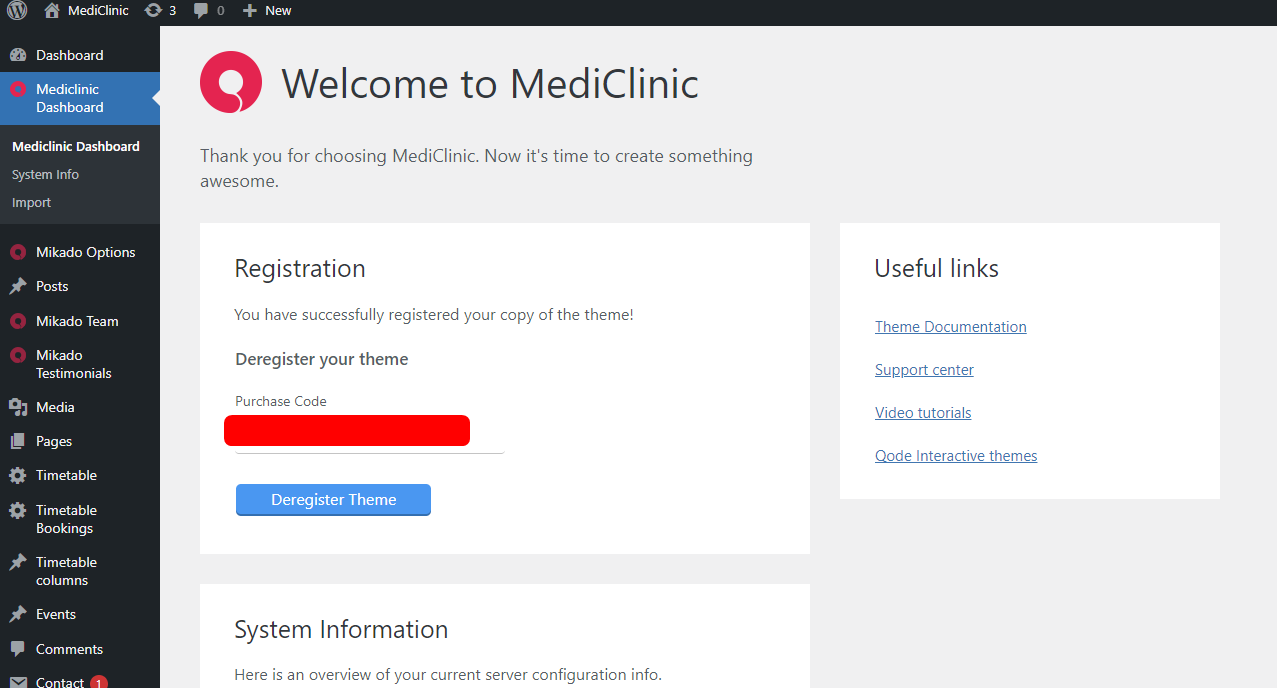This screenshot has width=1277, height=688.
Task: Open the MediClinic home site icon
Action: tap(52, 11)
